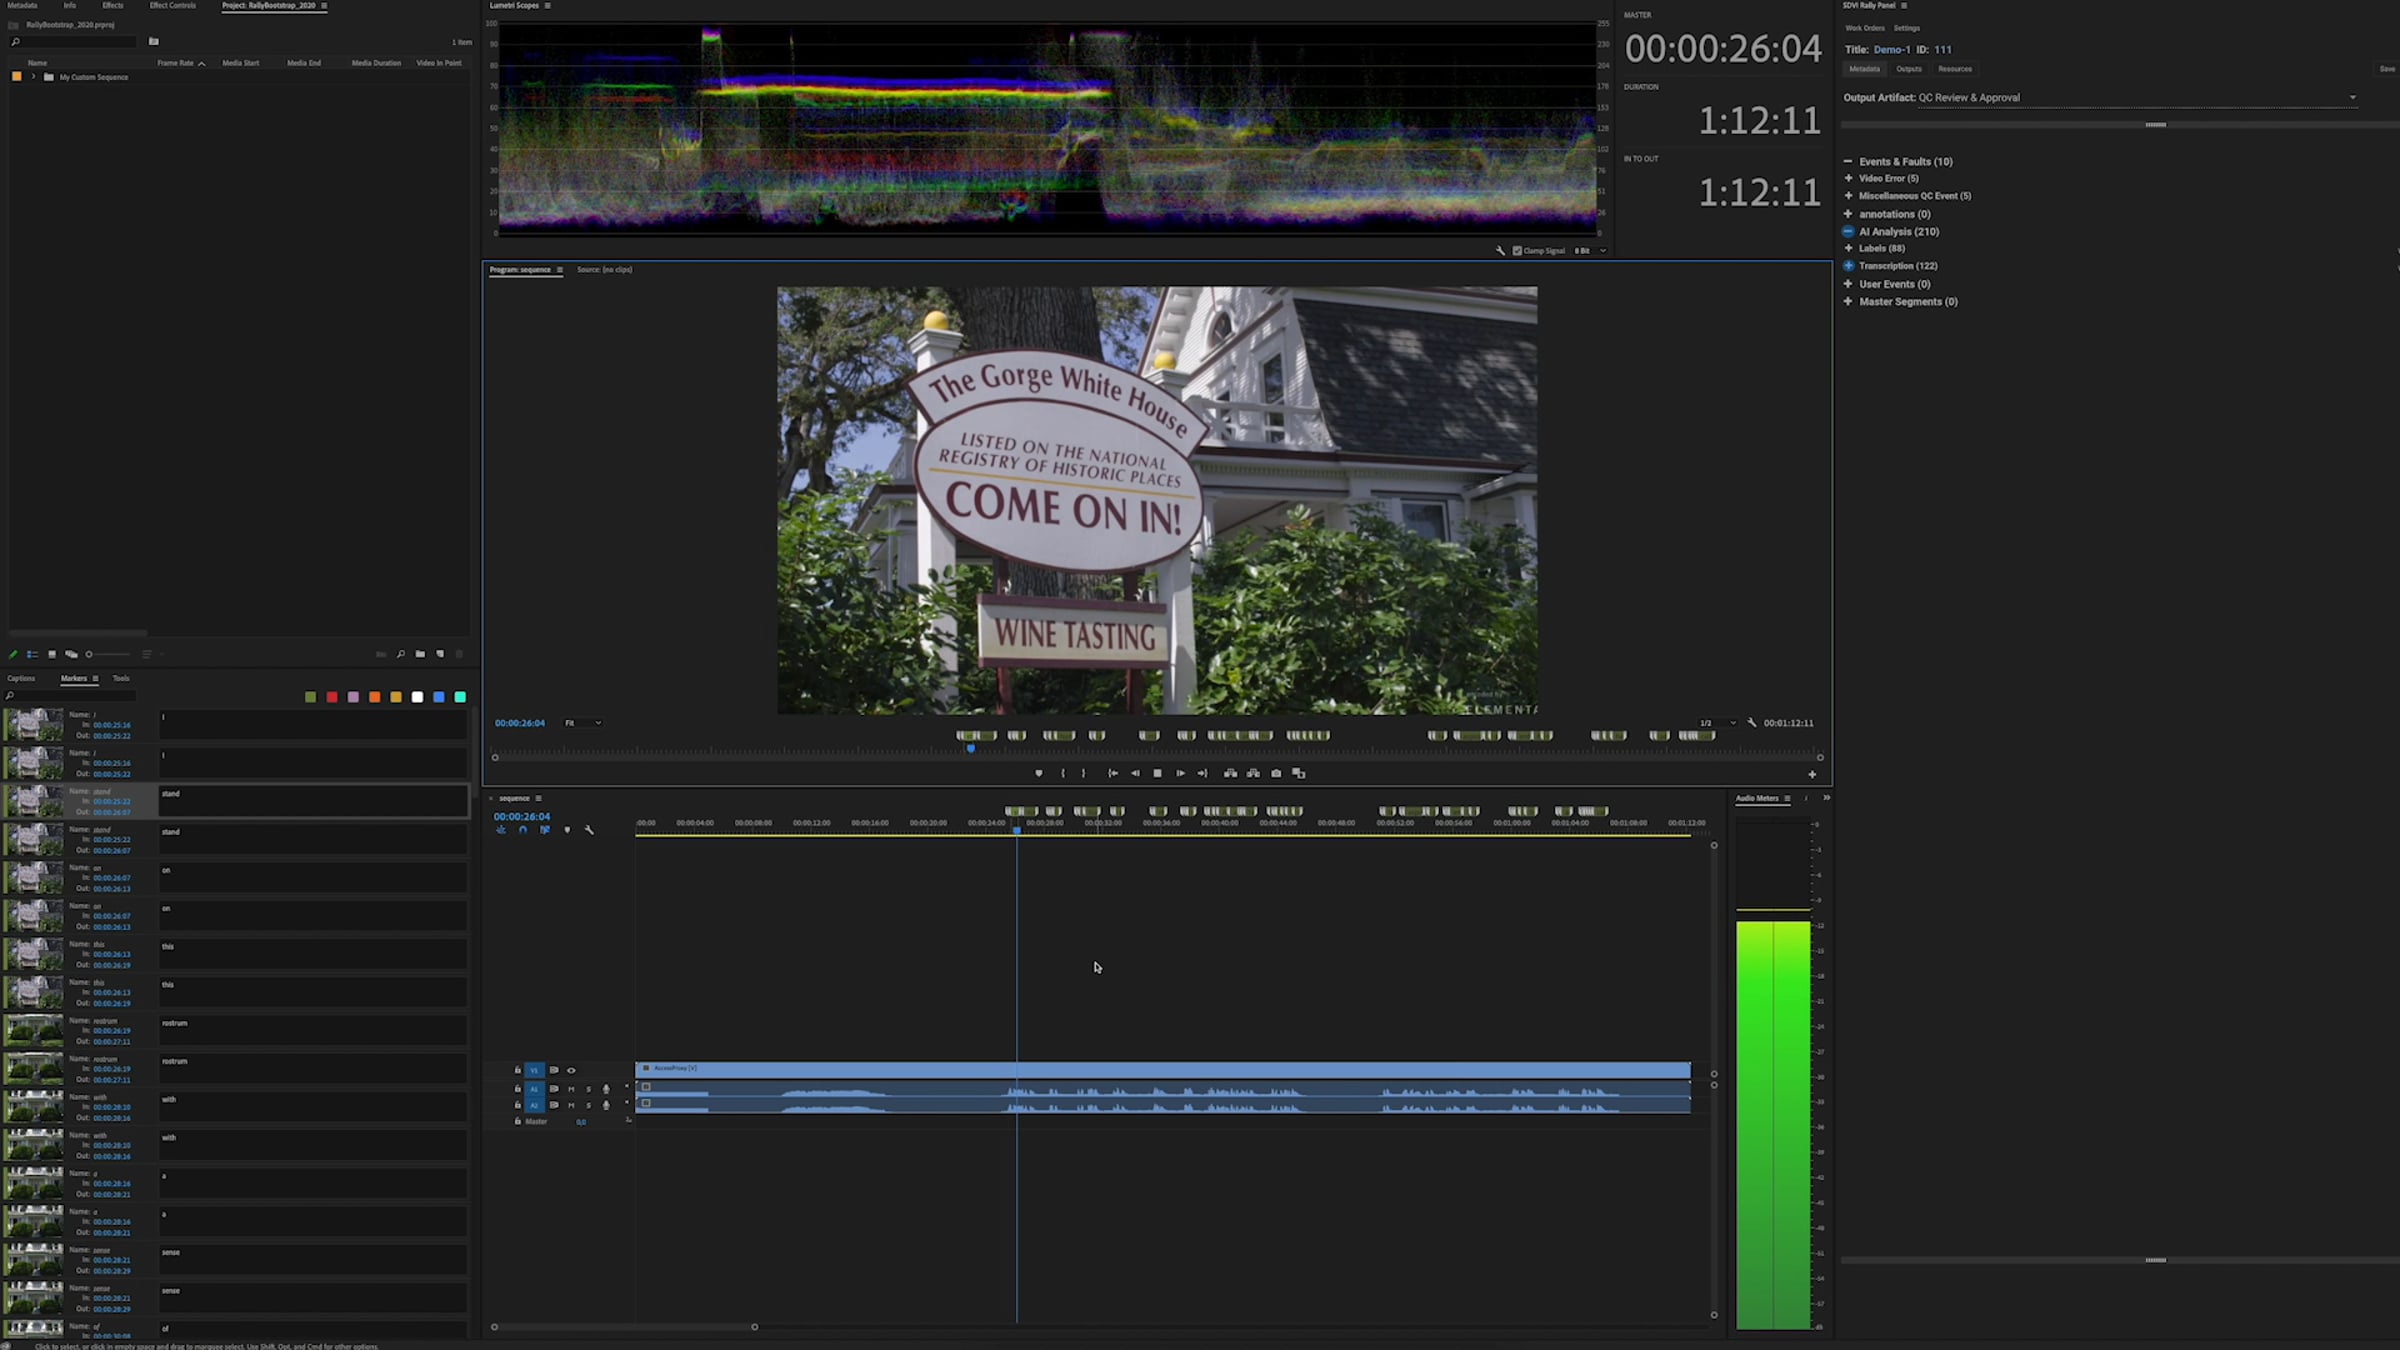Viewport: 2400px width, 1350px height.
Task: Toggle insert sequences as nests in timeline
Action: pos(501,830)
